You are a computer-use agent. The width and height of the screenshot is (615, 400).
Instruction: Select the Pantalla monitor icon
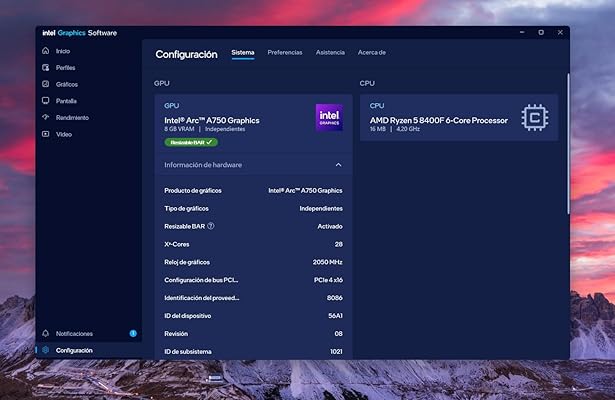pos(45,101)
